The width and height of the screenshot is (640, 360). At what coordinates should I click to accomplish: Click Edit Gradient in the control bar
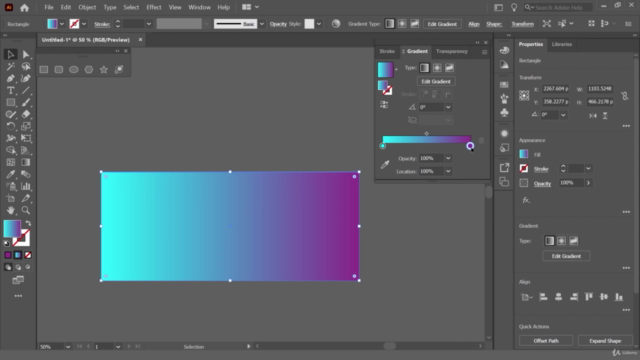tap(442, 24)
